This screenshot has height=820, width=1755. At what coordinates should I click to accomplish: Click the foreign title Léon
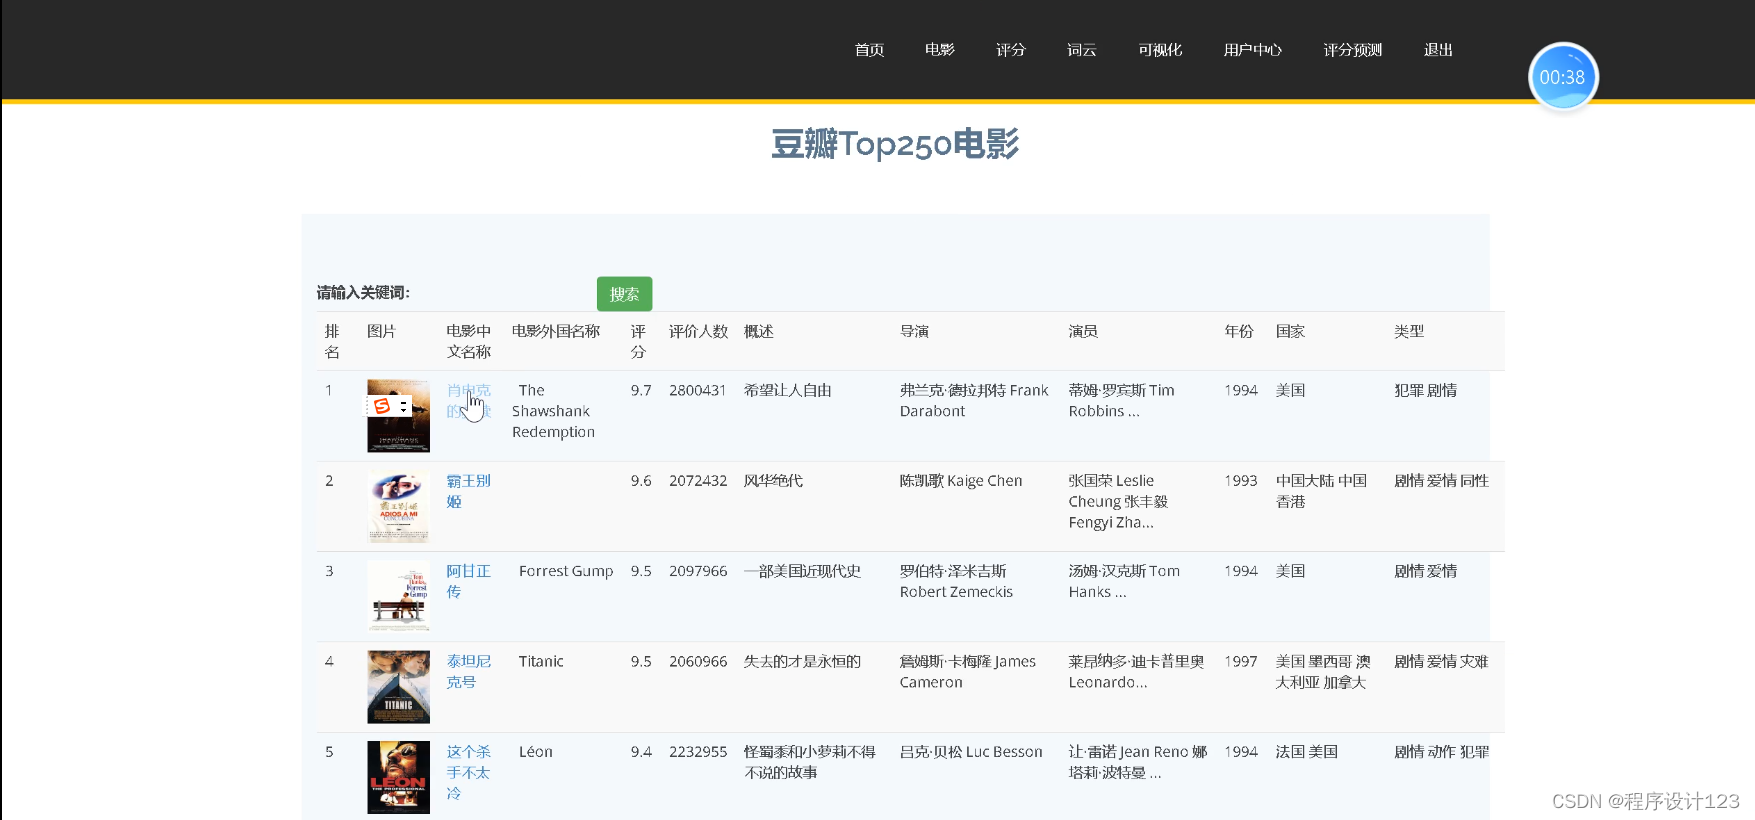535,751
